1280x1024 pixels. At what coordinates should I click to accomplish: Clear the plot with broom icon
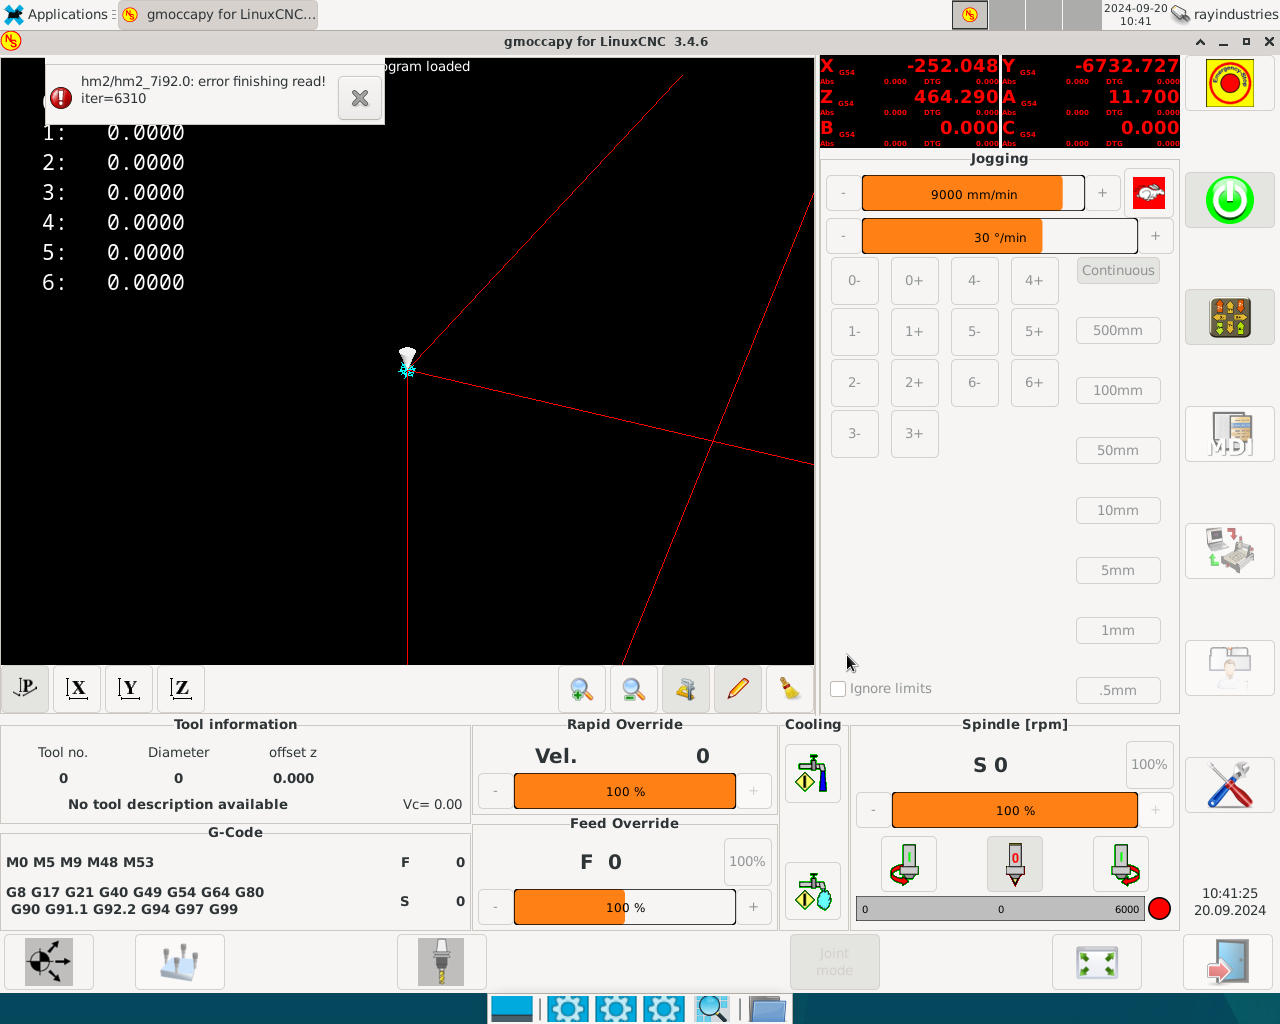click(x=790, y=689)
